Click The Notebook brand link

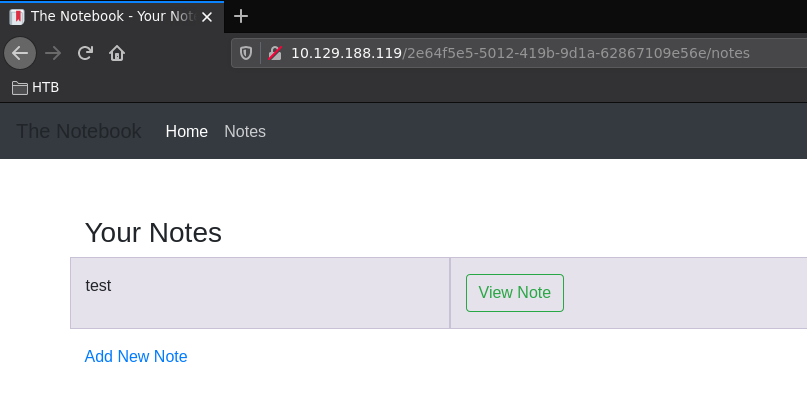pos(79,131)
